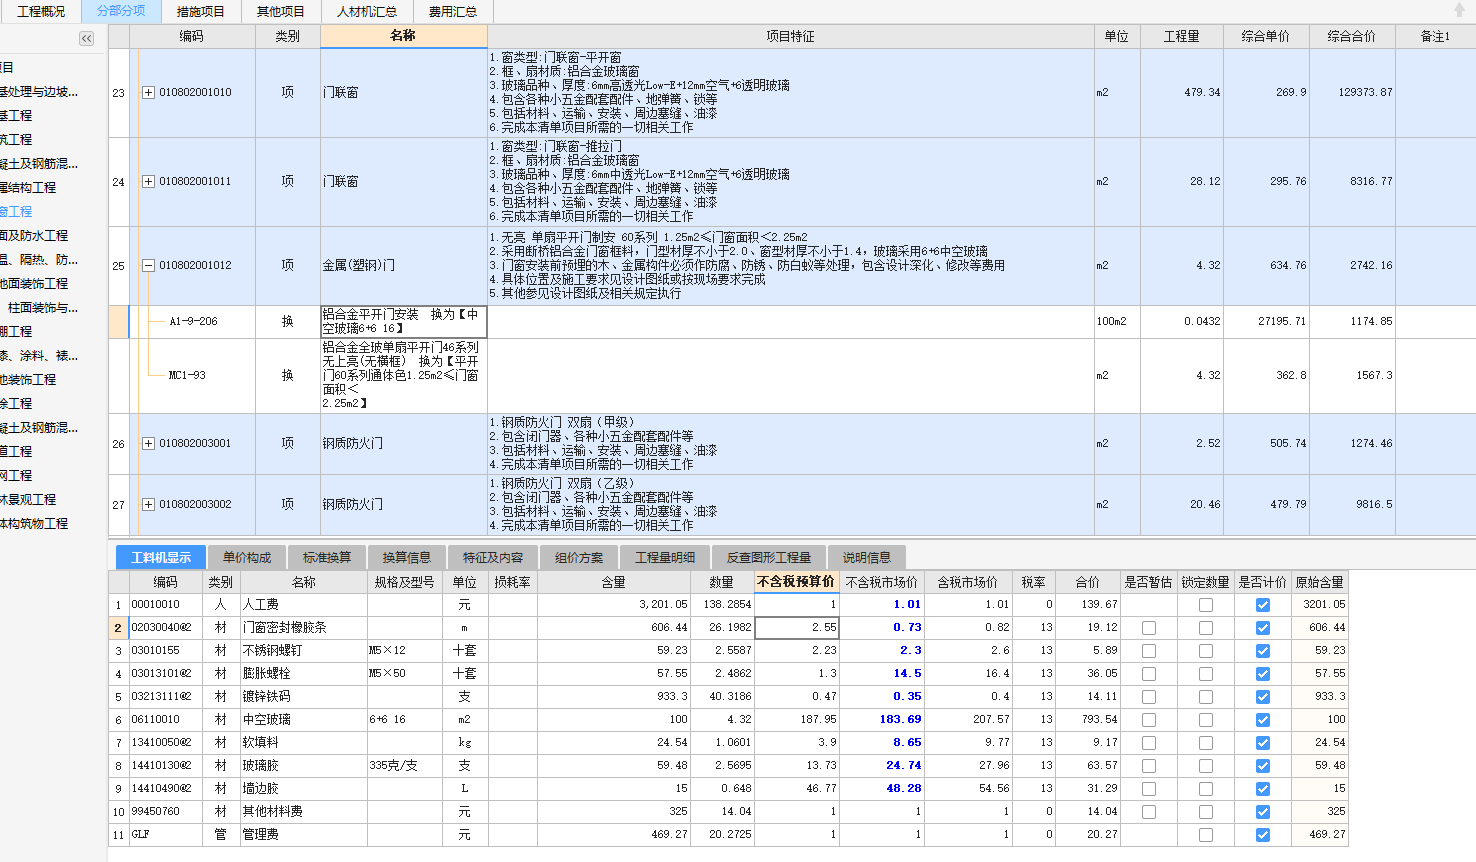Click total price 129373.87 cell
This screenshot has width=1476, height=862.
click(1352, 93)
